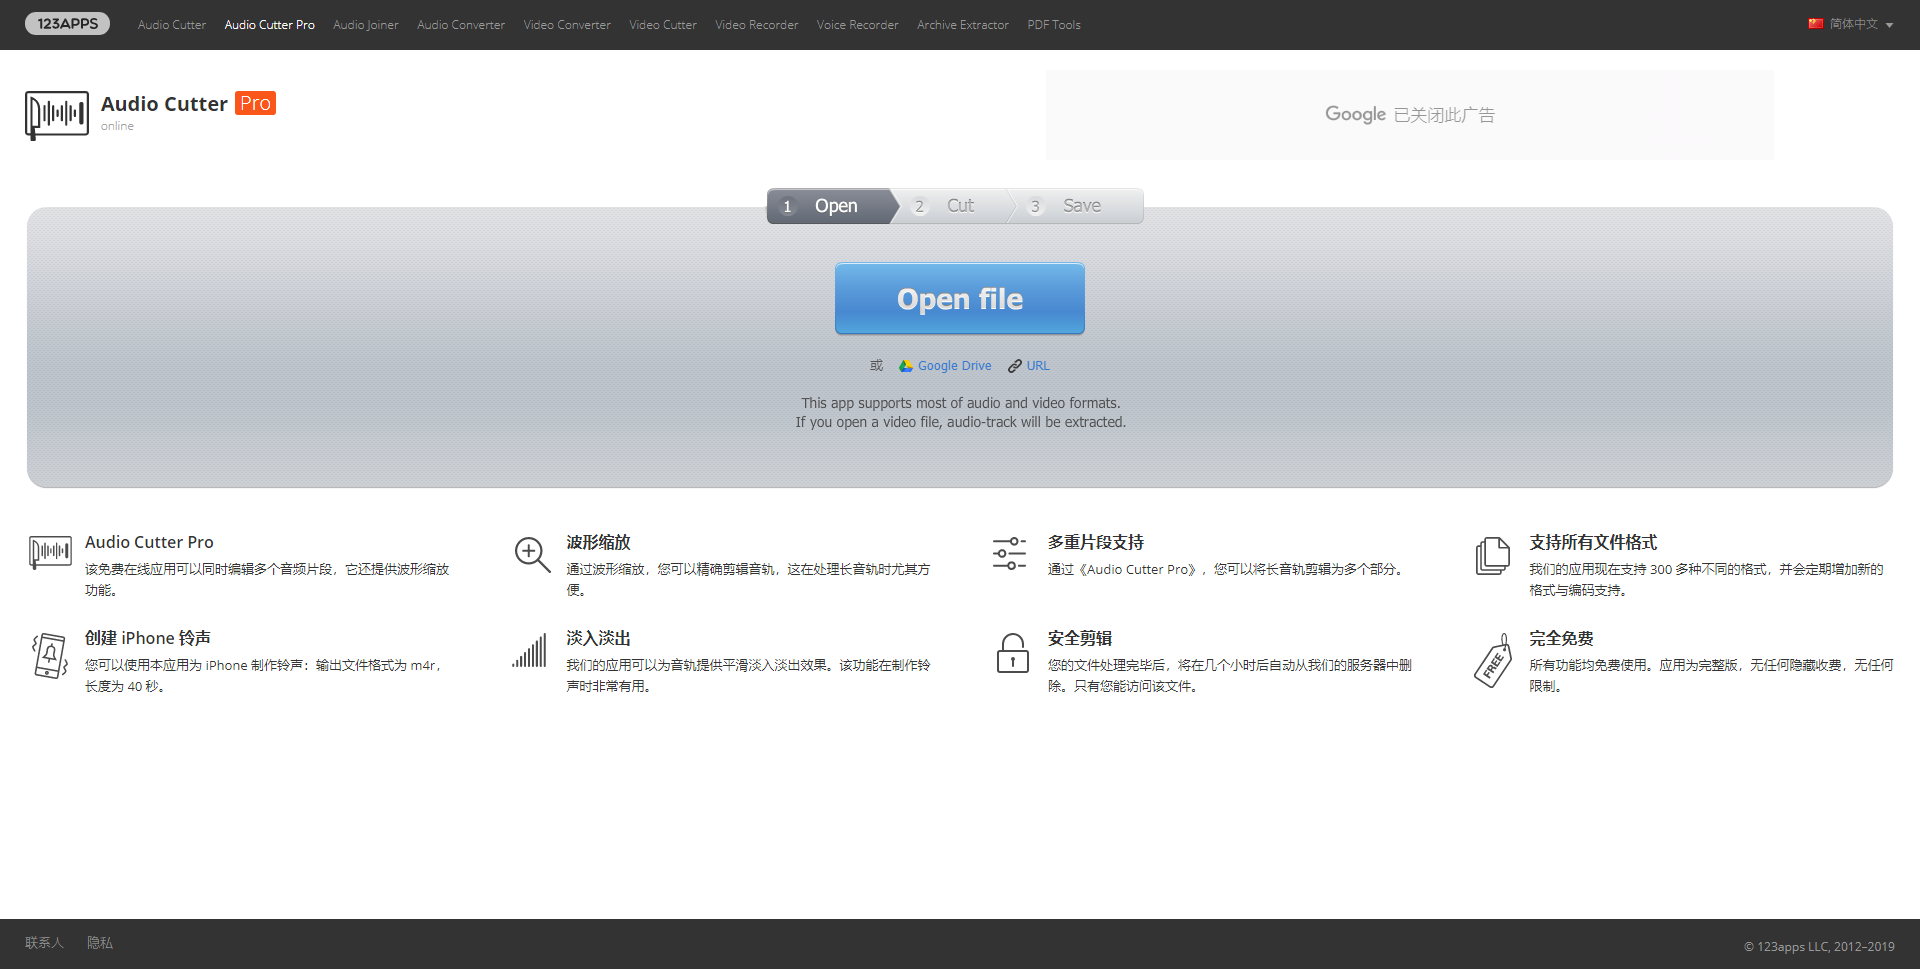The height and width of the screenshot is (969, 1920).
Task: Click the 支持所有文件格式 heading
Action: coord(1593,542)
